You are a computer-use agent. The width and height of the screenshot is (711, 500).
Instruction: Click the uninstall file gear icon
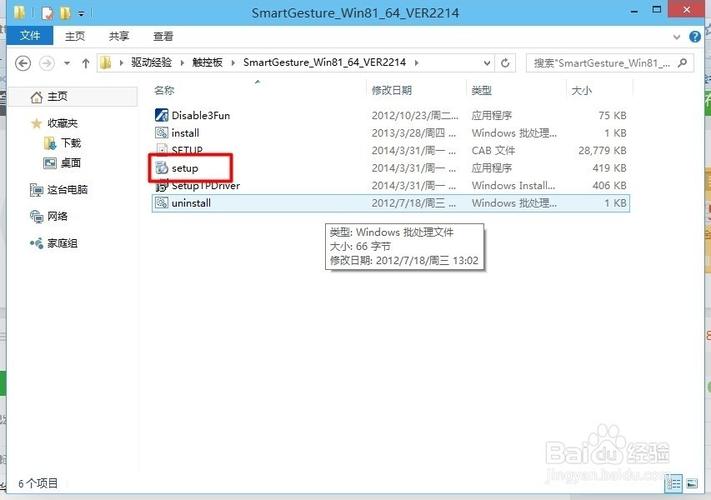161,203
